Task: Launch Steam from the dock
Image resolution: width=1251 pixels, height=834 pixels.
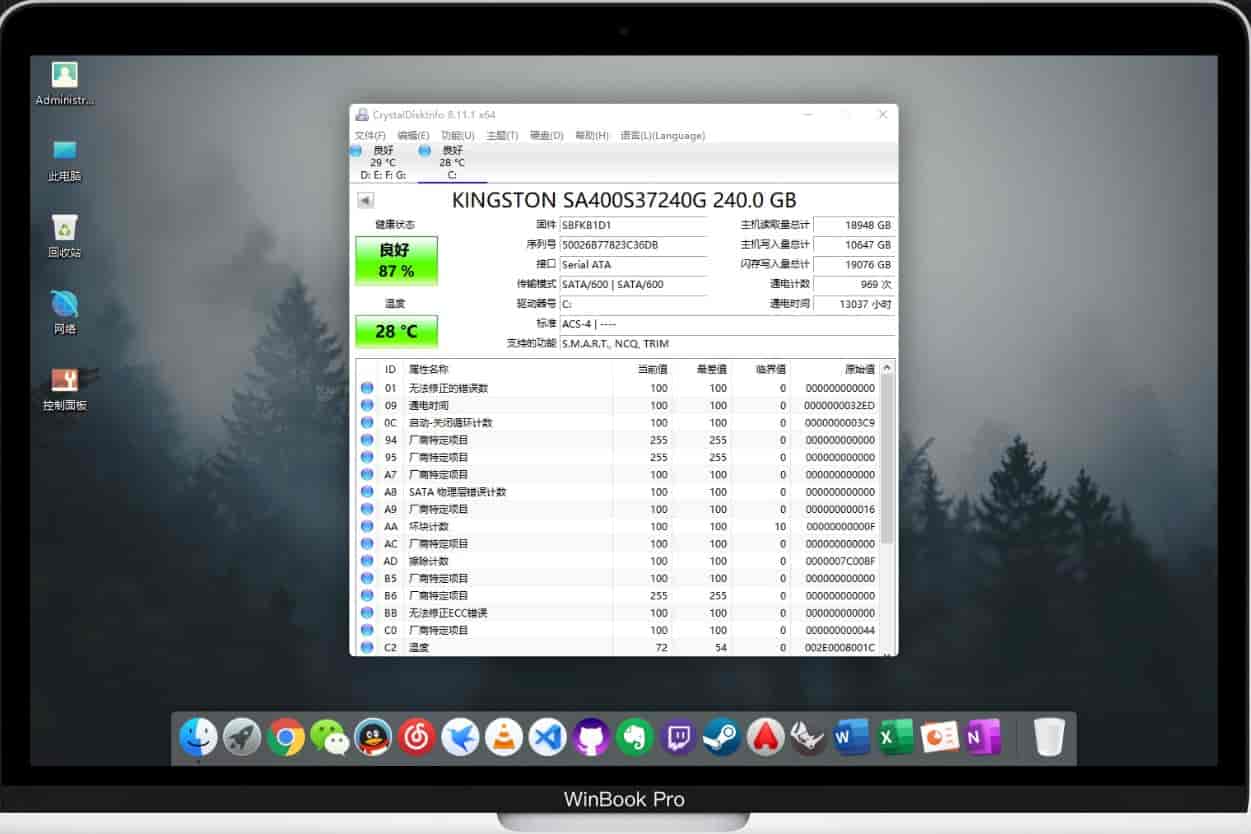Action: [721, 738]
